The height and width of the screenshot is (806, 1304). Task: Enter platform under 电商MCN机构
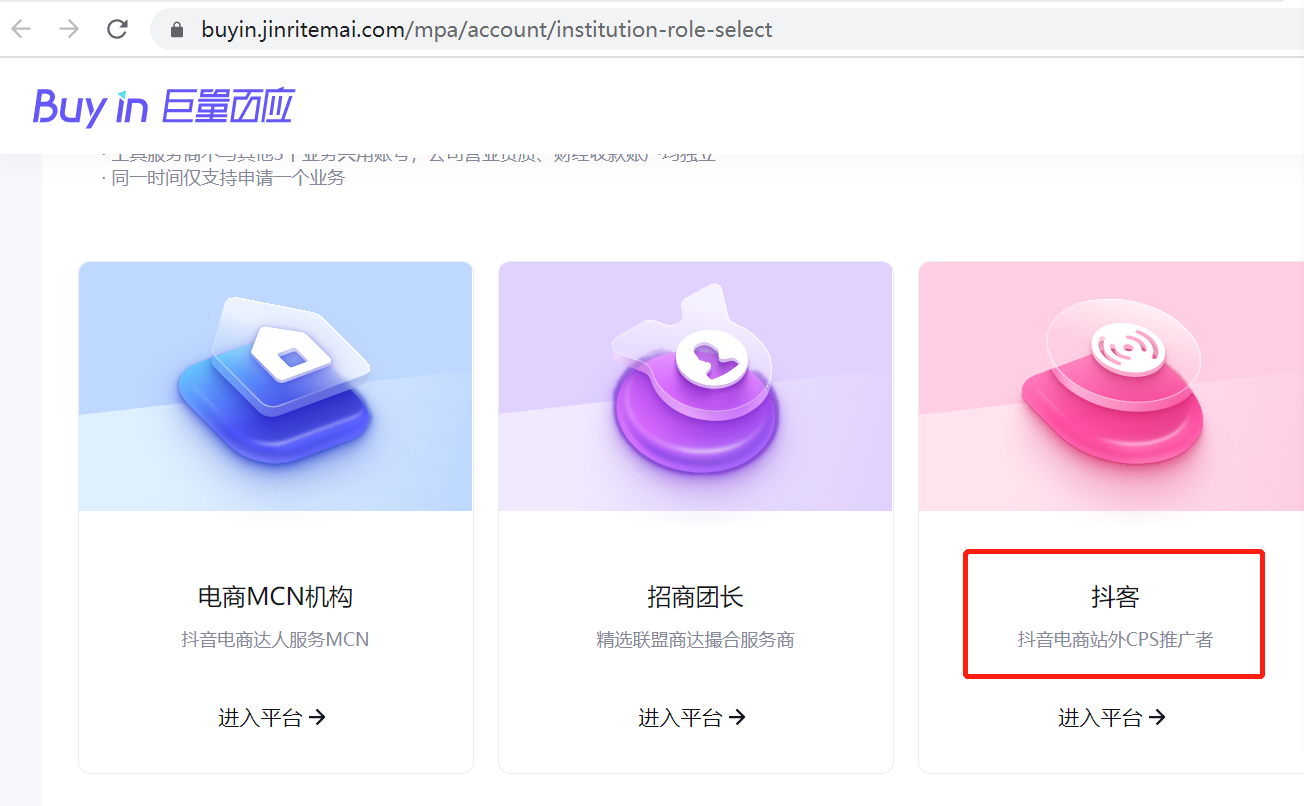point(272,717)
